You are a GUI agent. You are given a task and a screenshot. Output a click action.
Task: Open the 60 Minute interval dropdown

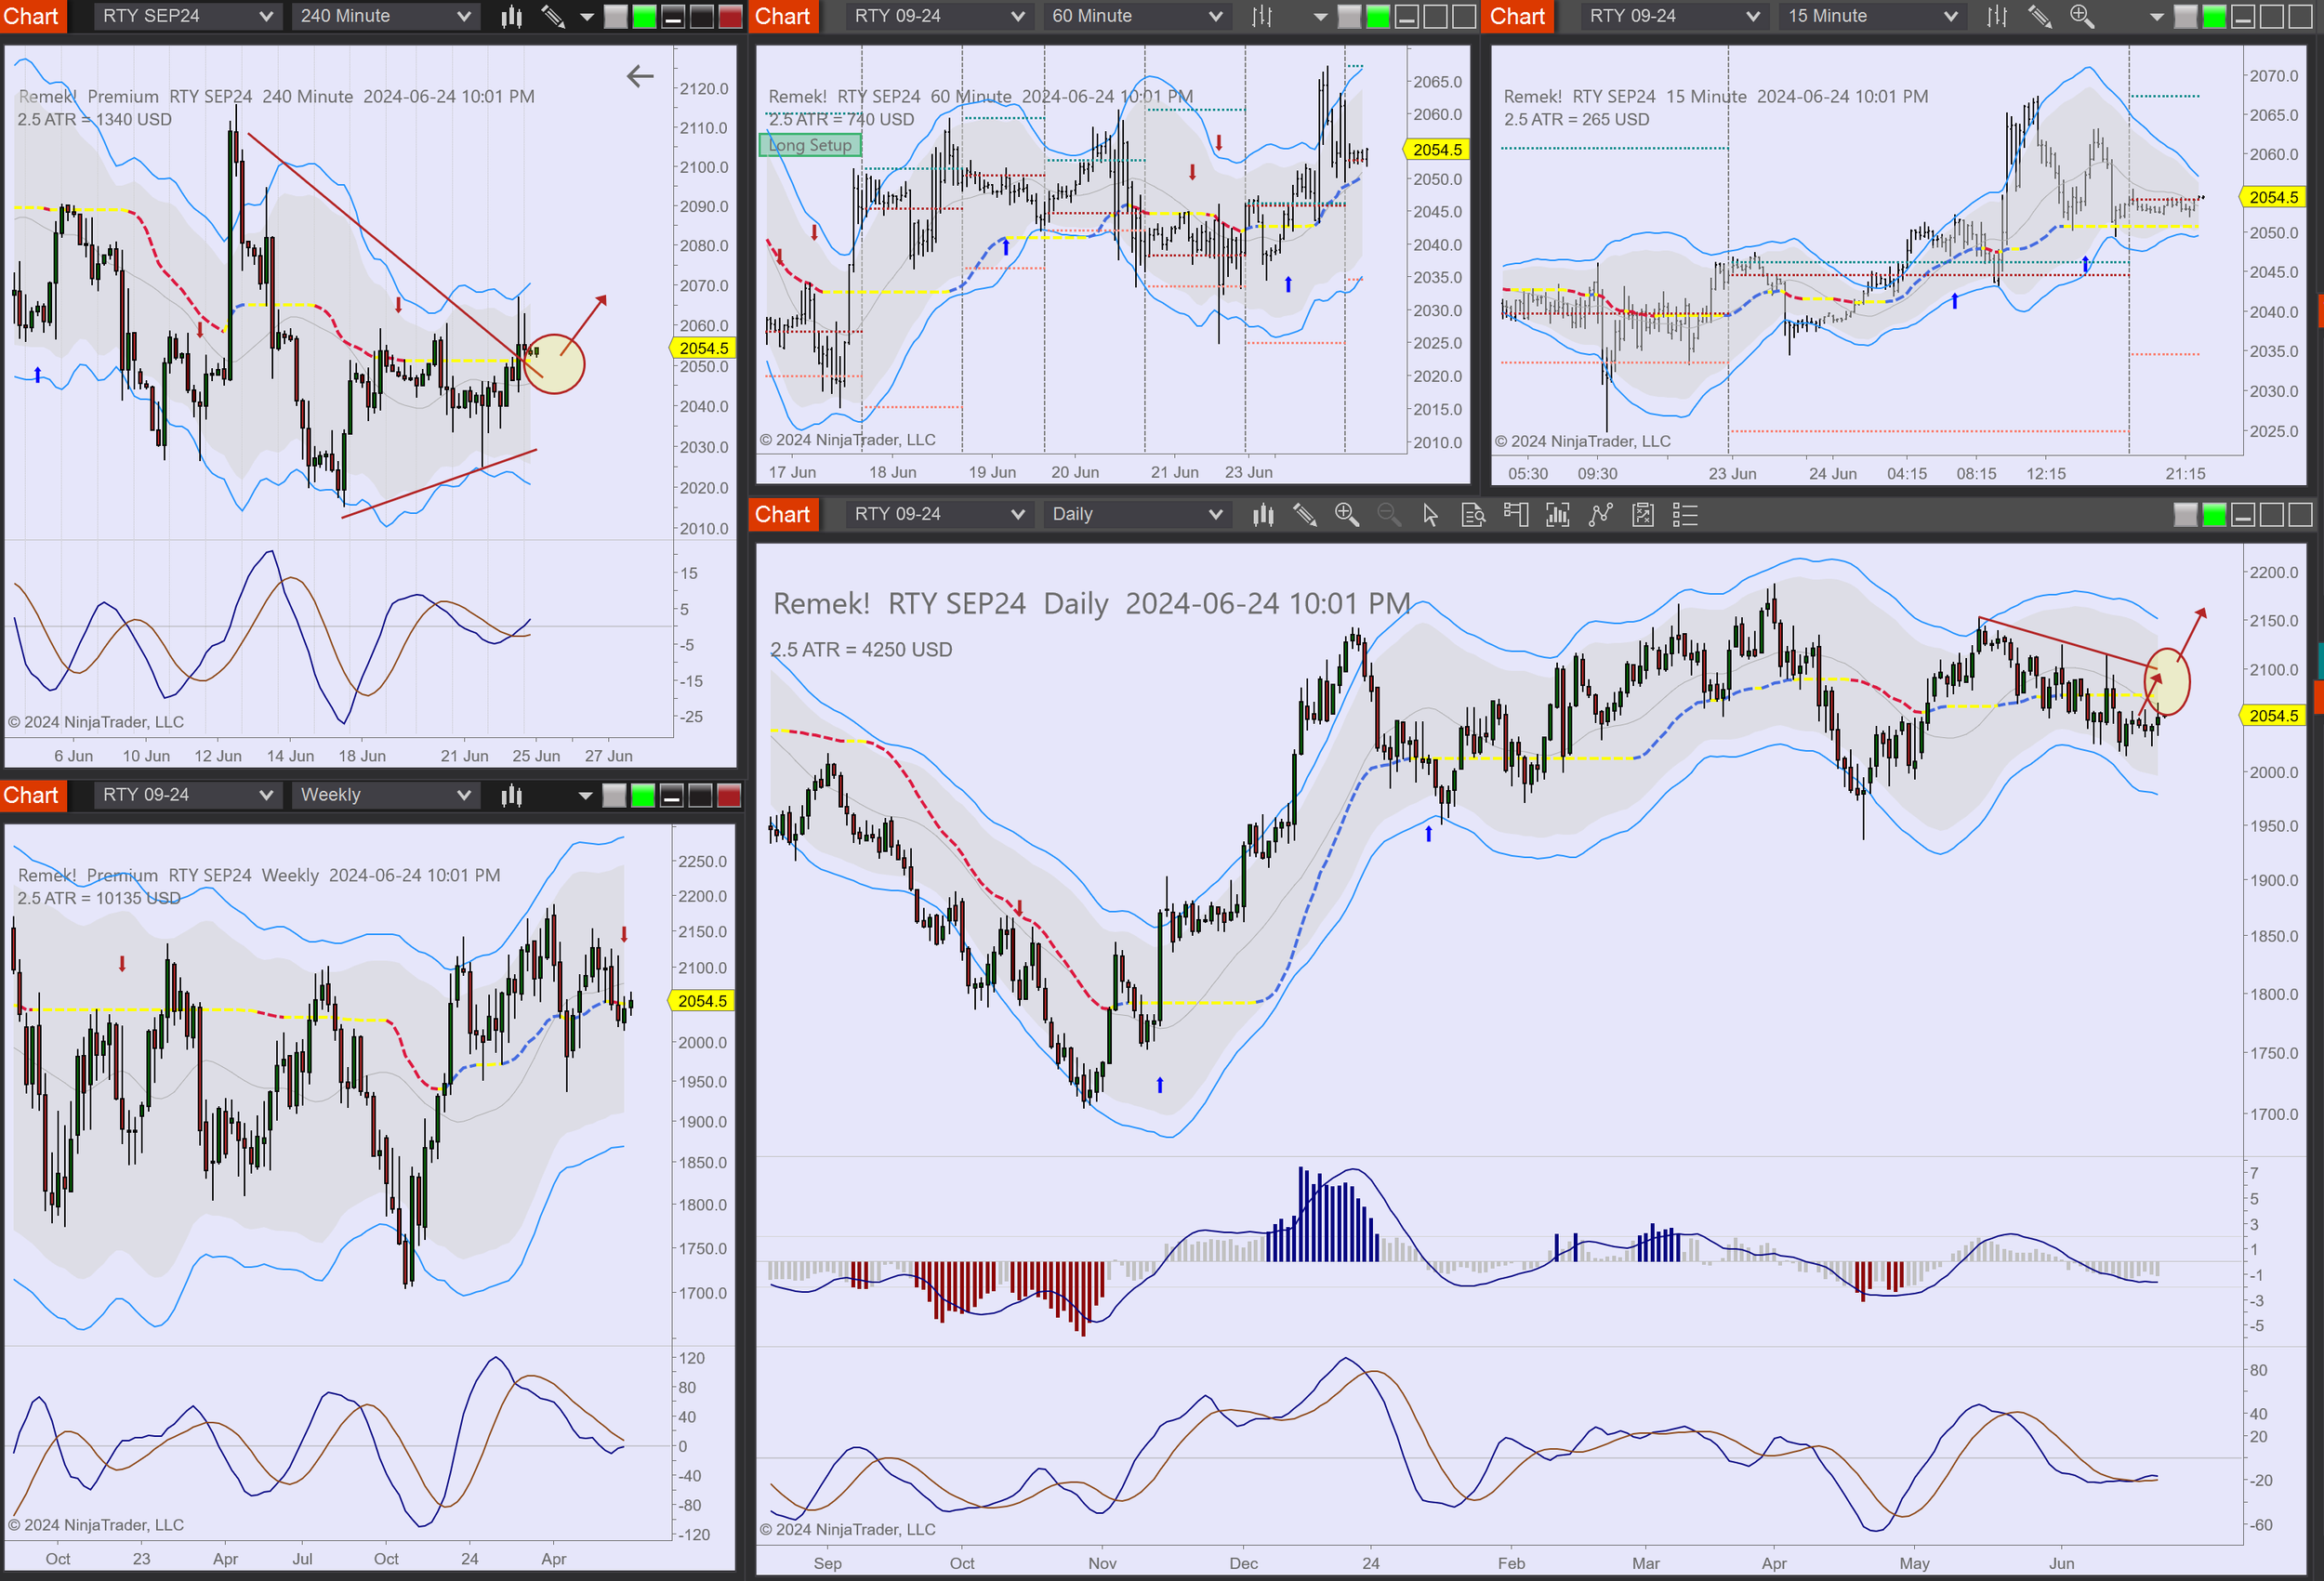click(x=1136, y=16)
